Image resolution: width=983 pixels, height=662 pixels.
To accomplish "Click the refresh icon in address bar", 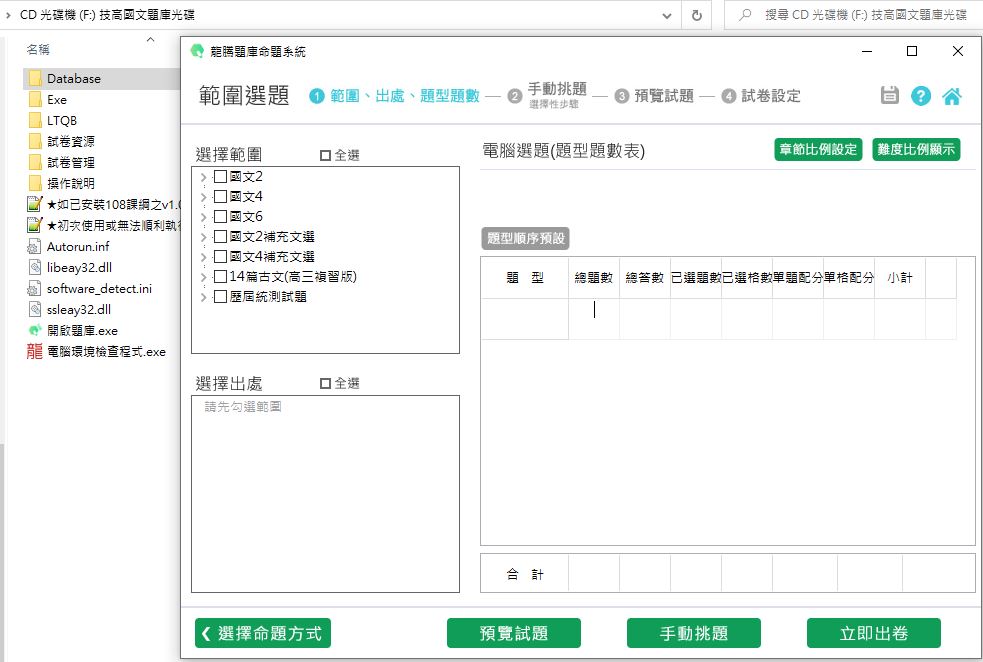I will coord(697,15).
